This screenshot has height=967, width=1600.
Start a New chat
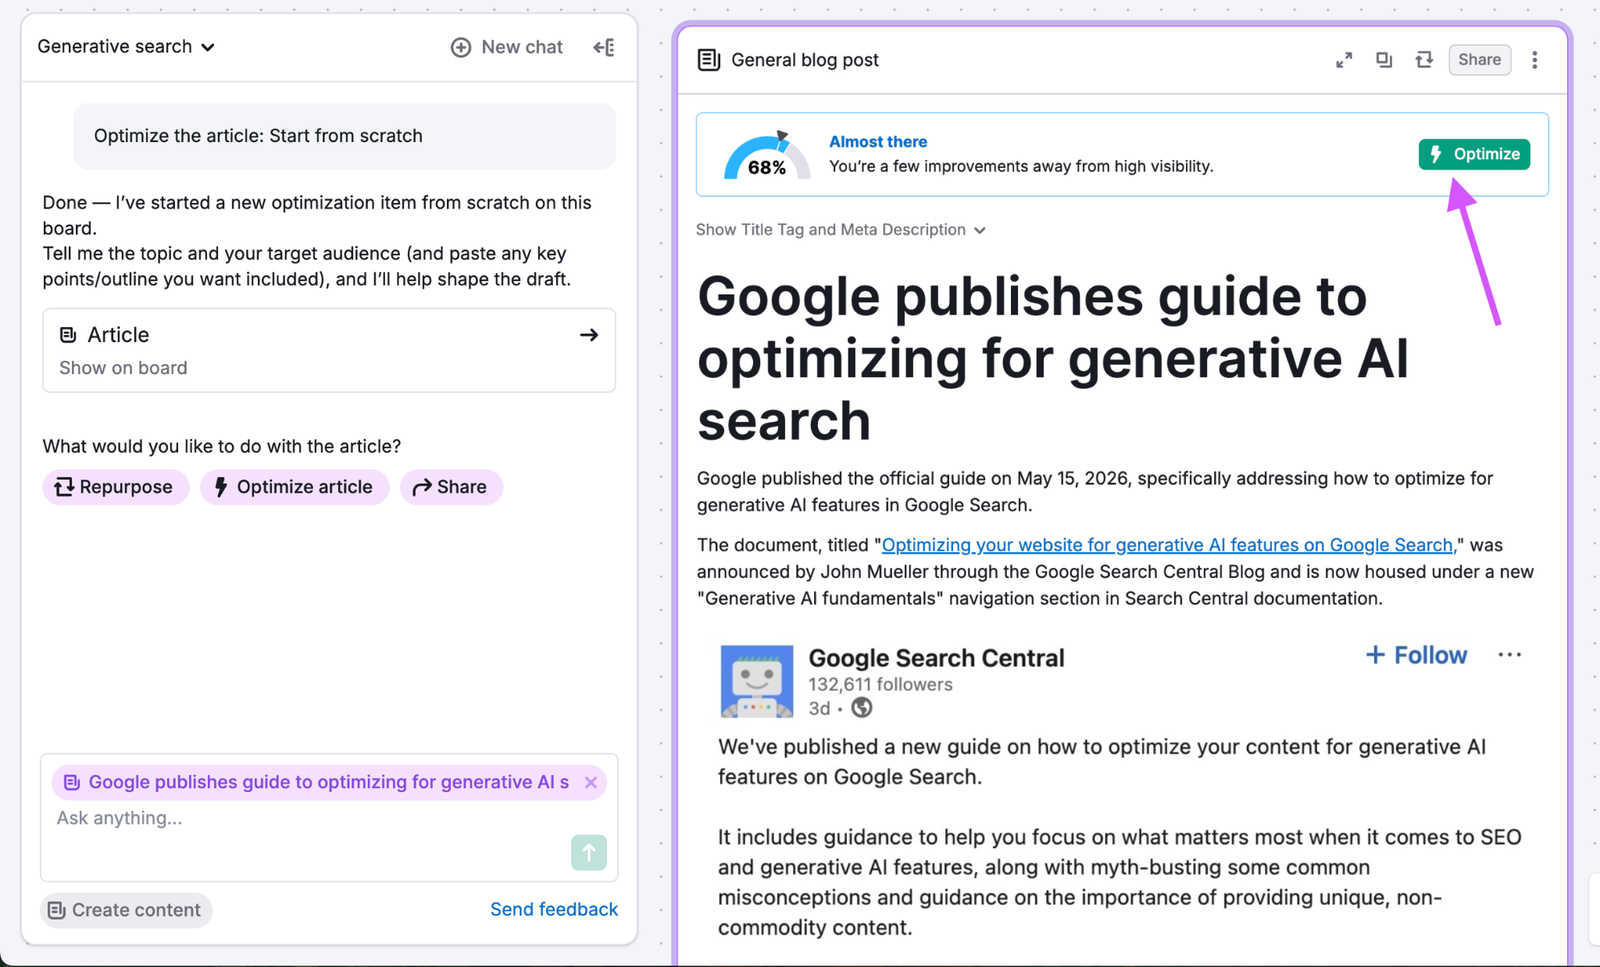click(x=507, y=47)
